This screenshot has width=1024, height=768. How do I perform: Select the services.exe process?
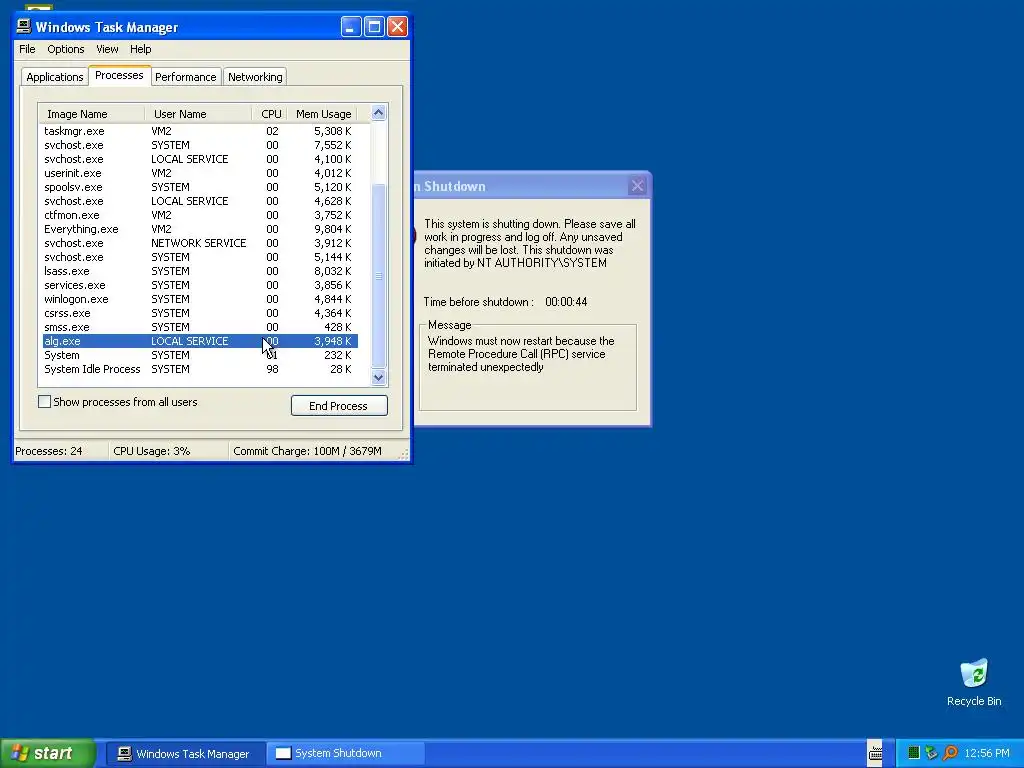coord(200,285)
